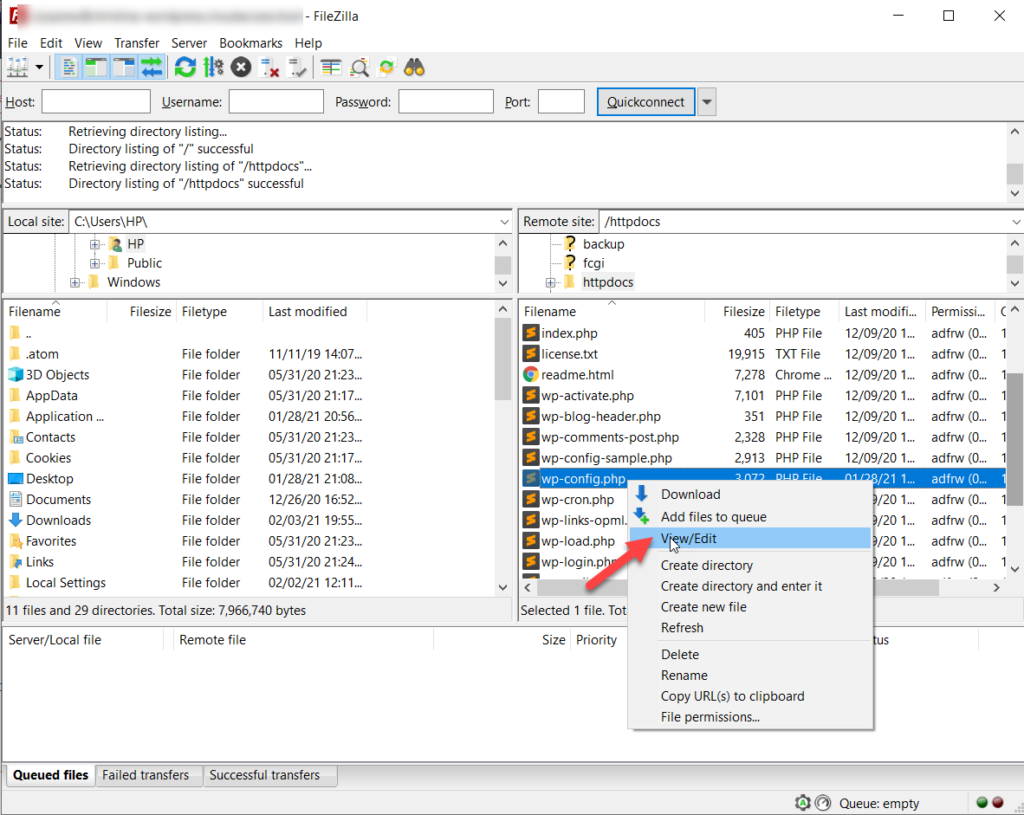
Task: Select the Contacts folder icon
Action: [16, 438]
